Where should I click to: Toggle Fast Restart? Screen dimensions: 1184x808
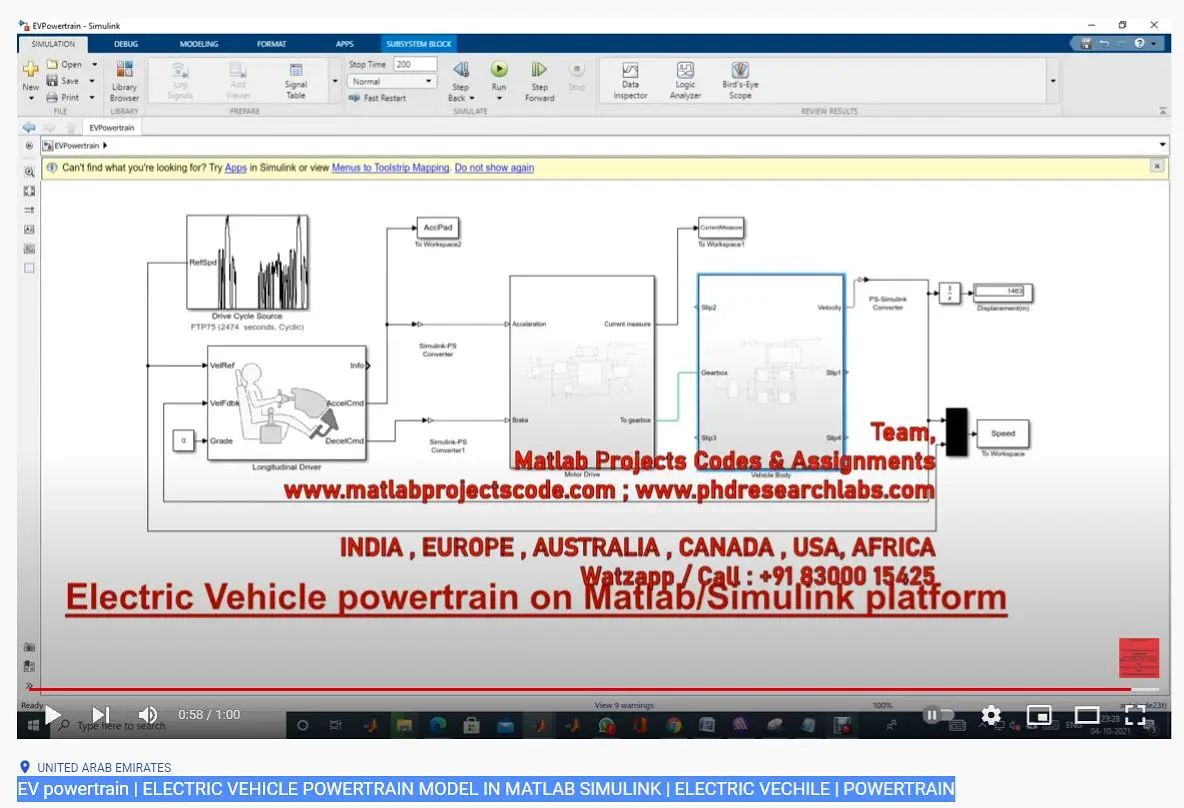[378, 98]
